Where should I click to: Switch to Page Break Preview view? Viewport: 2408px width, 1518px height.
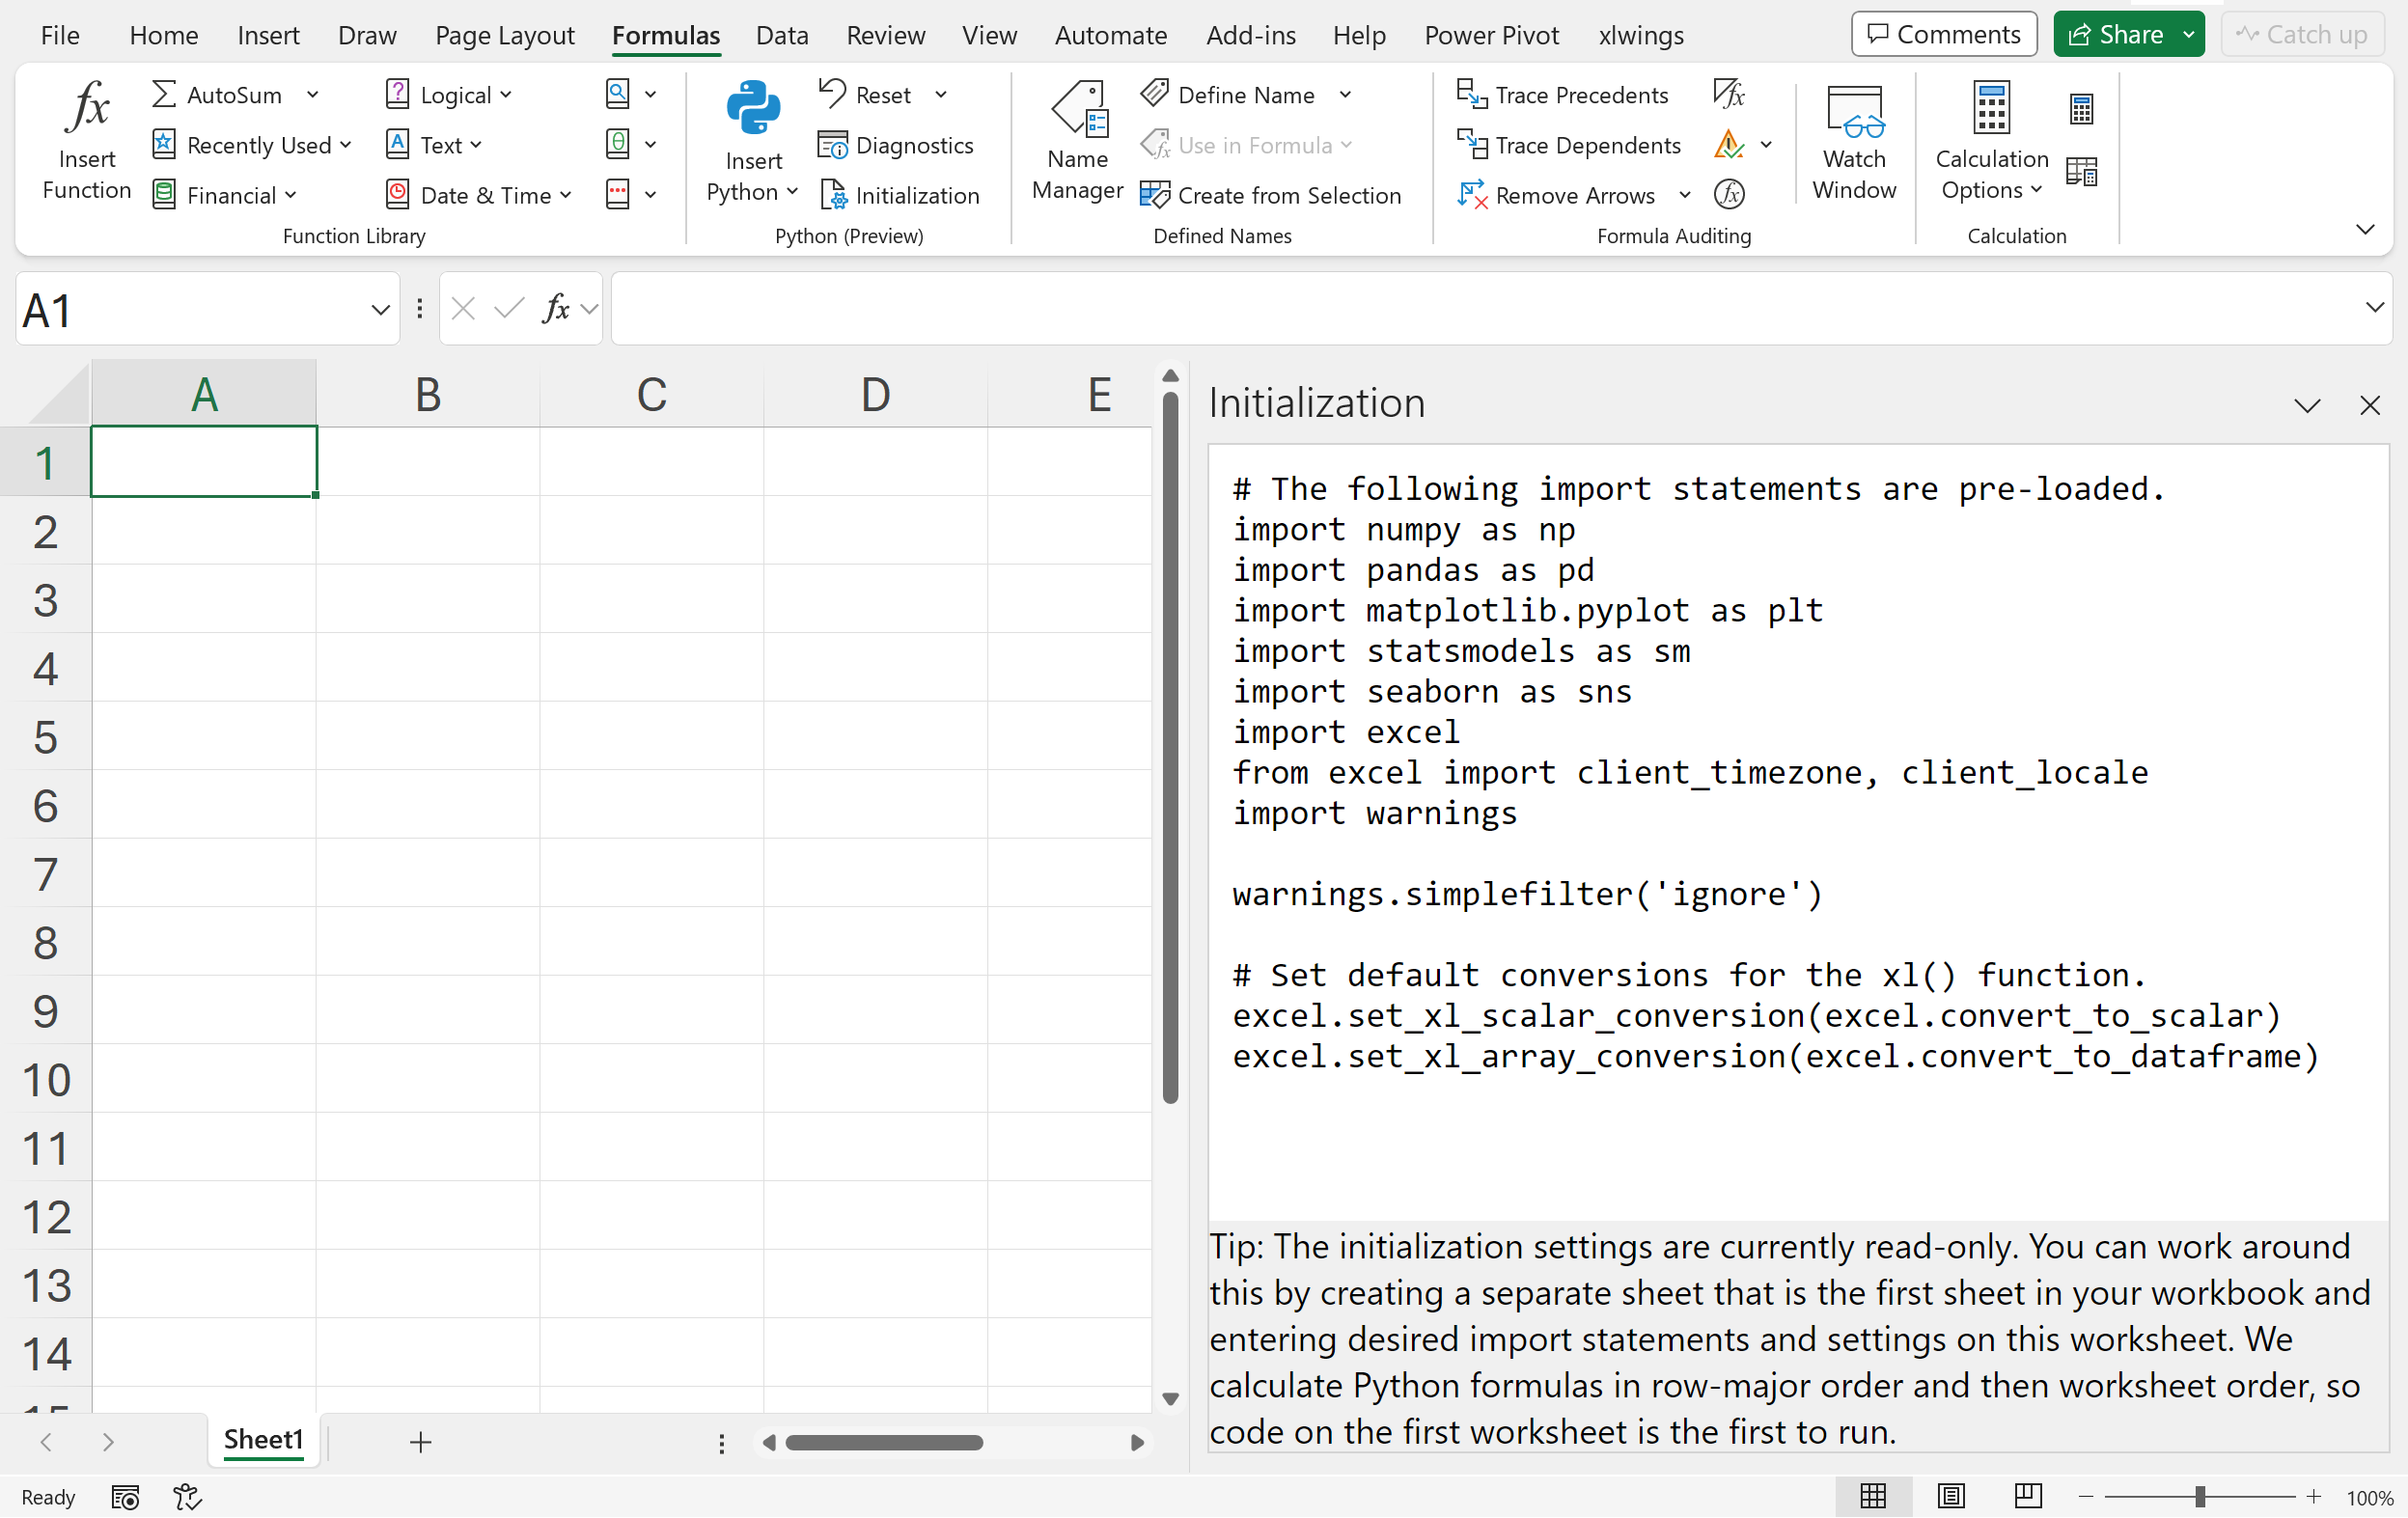(2027, 1497)
